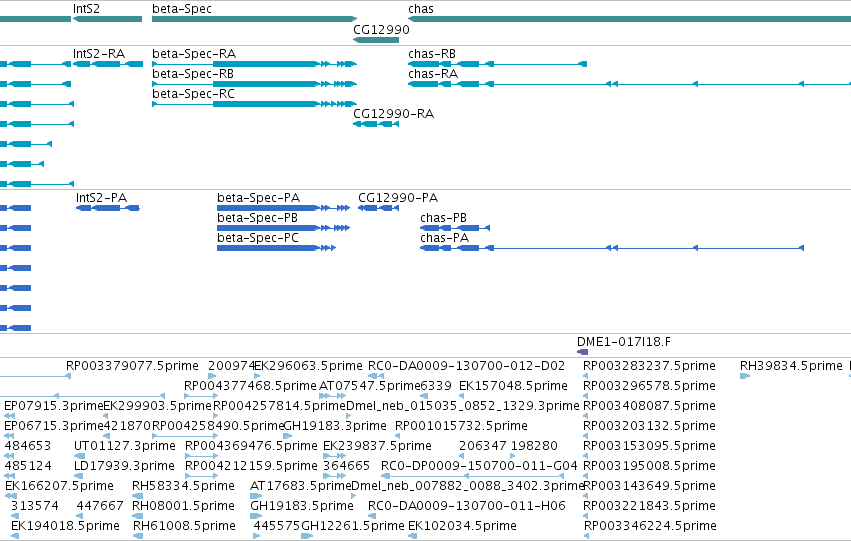Click the EK296063.5prime EST label

click(308, 366)
